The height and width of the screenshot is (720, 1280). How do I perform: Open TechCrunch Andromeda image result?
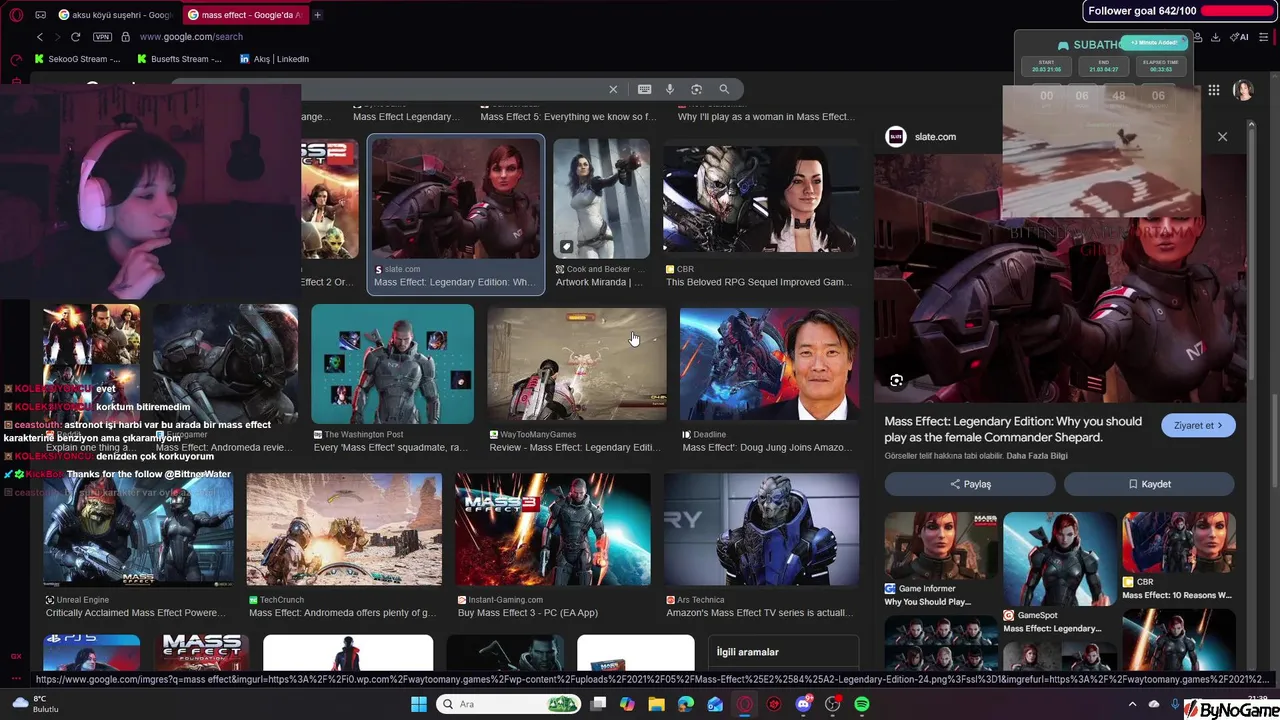[x=344, y=529]
